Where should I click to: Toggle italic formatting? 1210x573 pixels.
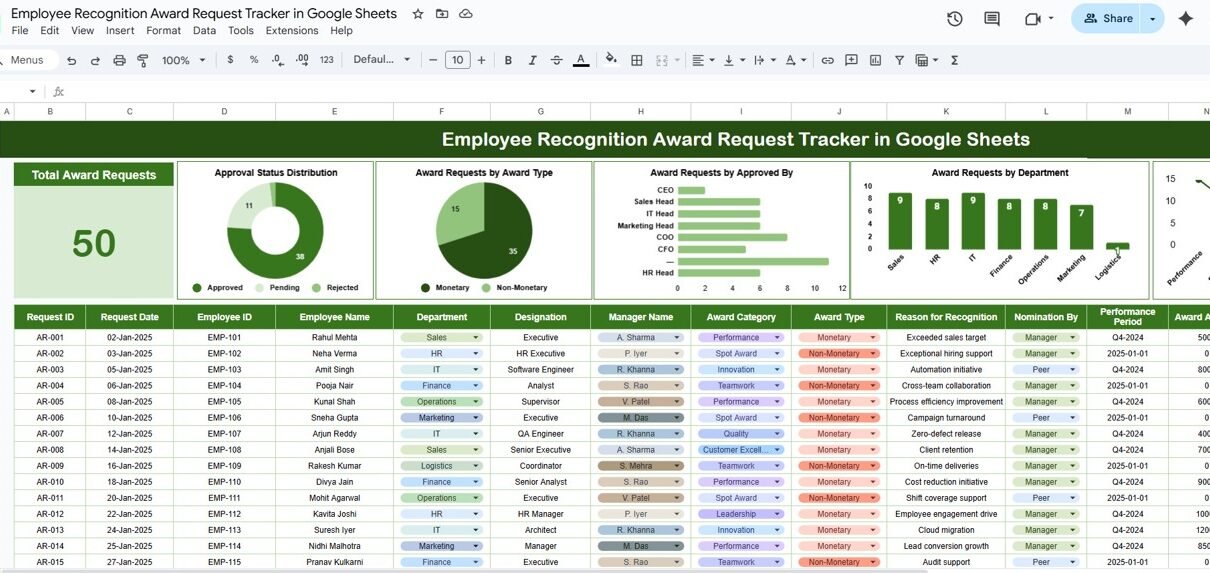point(532,60)
